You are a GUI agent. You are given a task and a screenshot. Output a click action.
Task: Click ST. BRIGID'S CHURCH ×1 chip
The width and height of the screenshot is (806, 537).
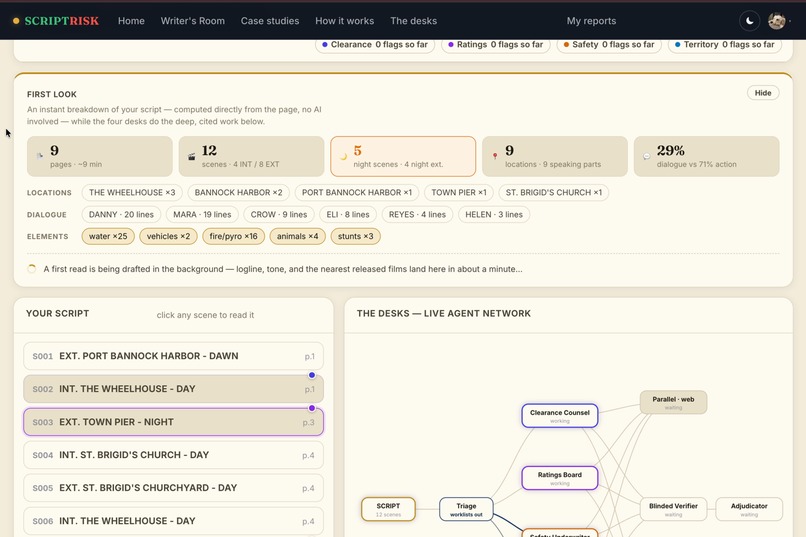pyautogui.click(x=554, y=193)
